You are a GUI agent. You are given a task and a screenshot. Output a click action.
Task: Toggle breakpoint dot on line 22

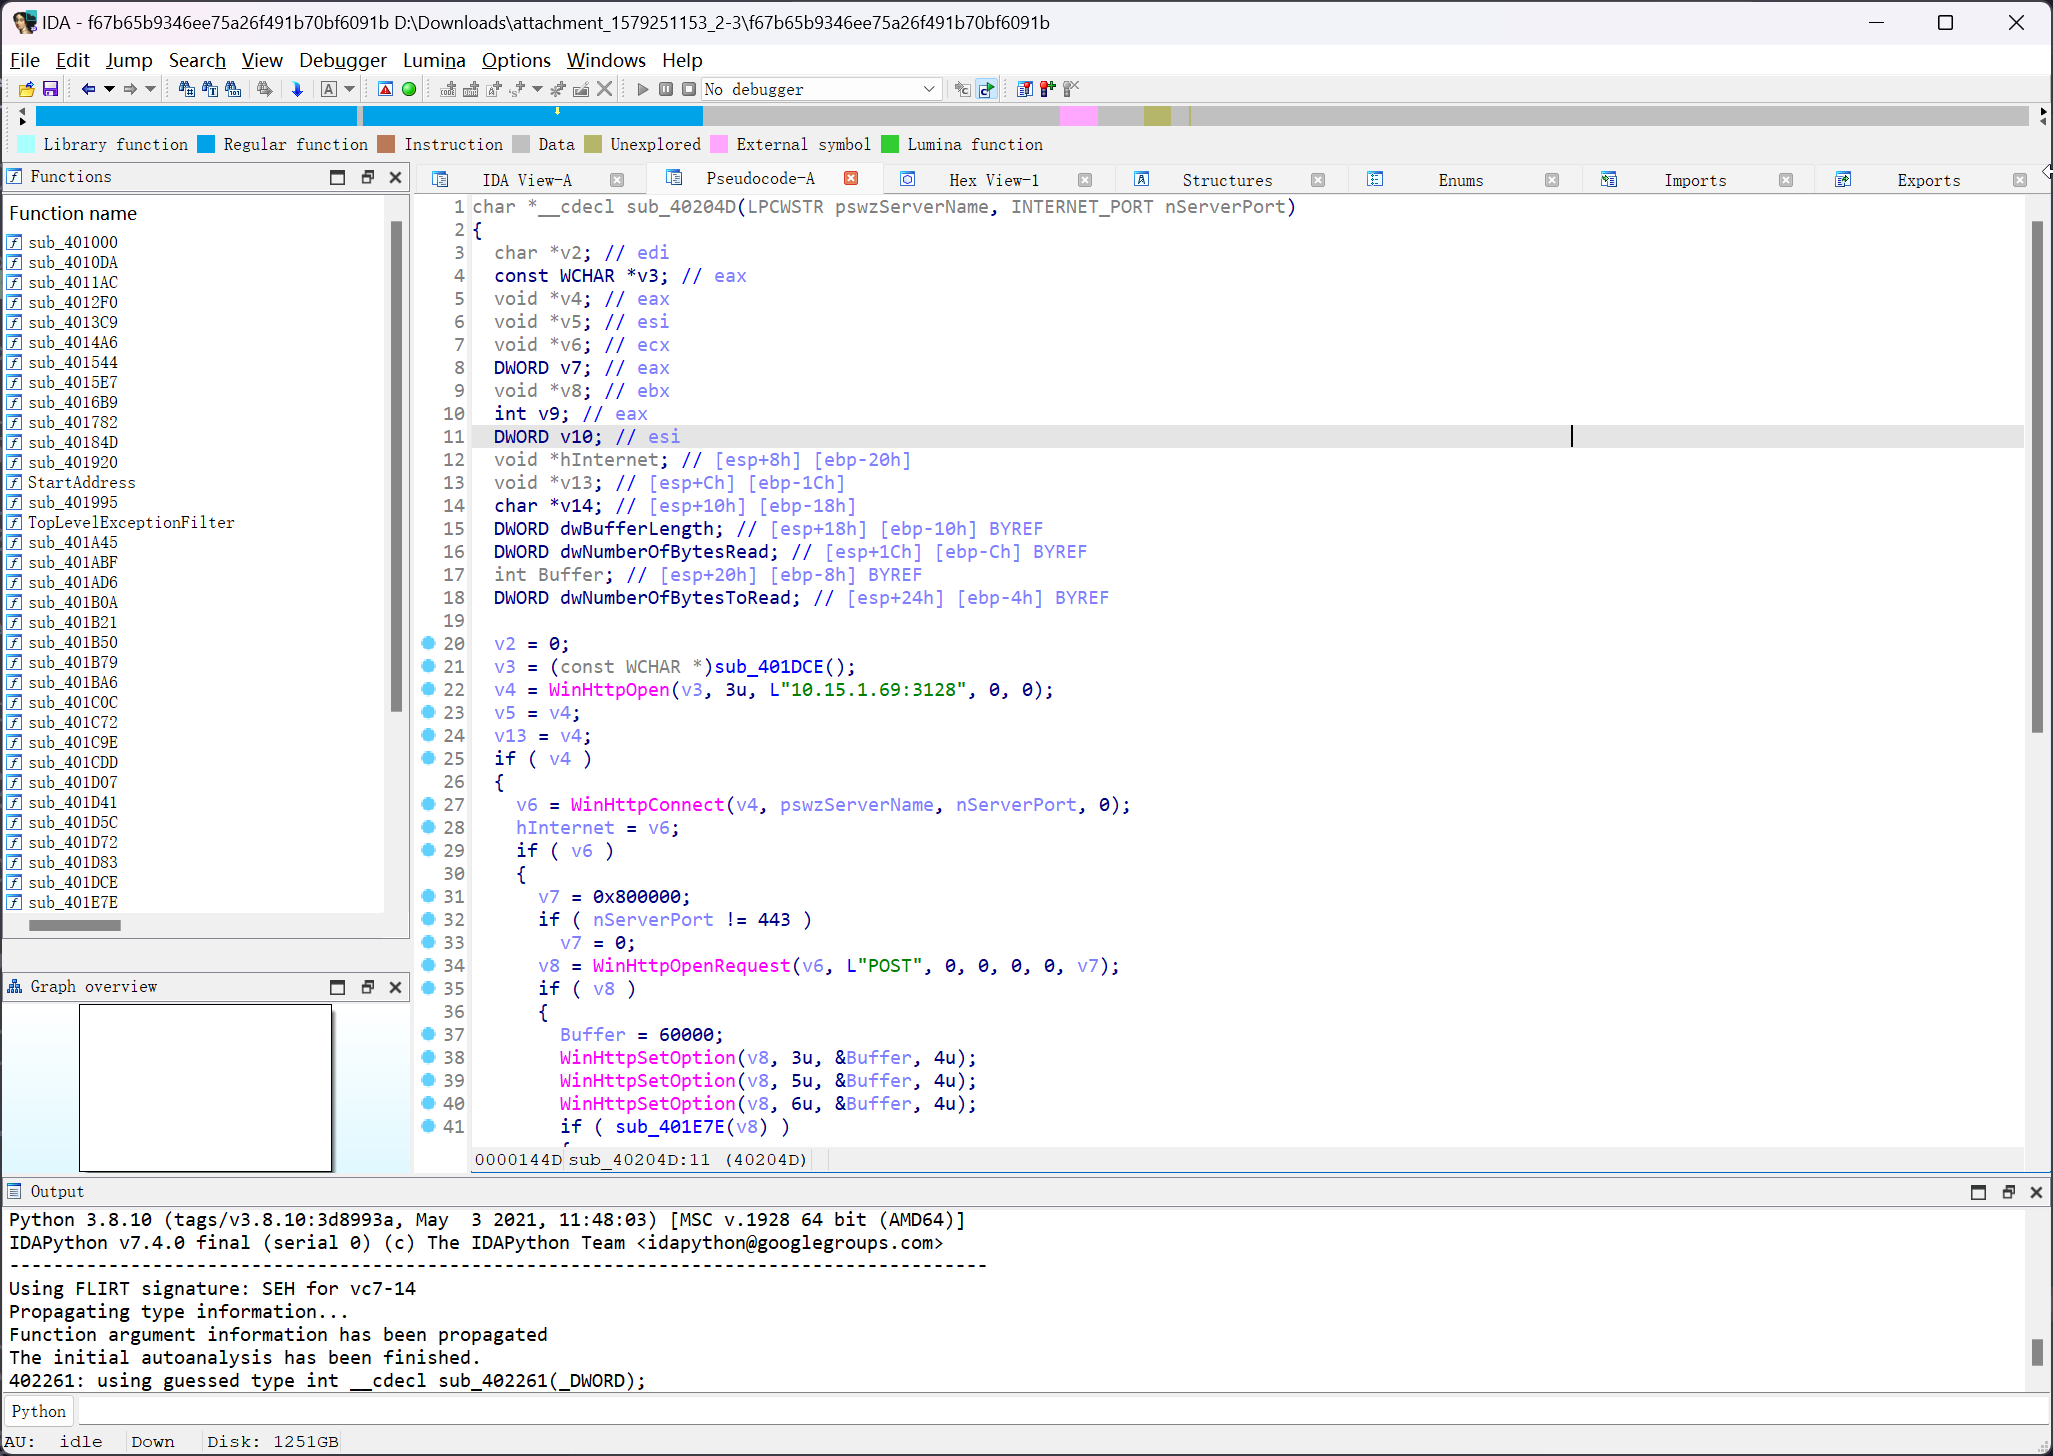(428, 689)
